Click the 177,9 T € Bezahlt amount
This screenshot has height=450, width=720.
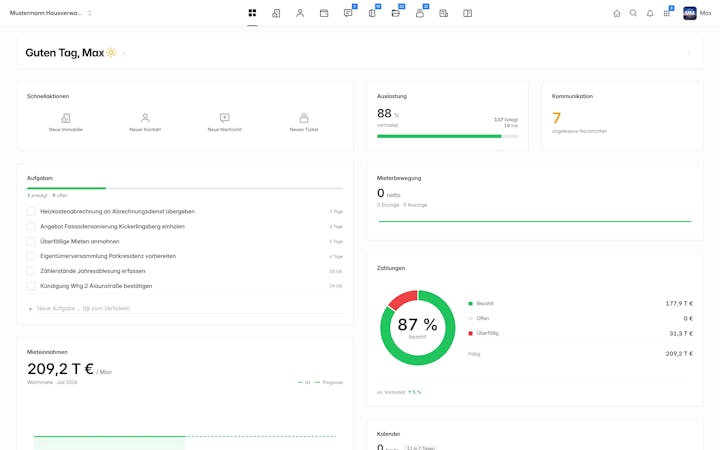click(x=679, y=304)
